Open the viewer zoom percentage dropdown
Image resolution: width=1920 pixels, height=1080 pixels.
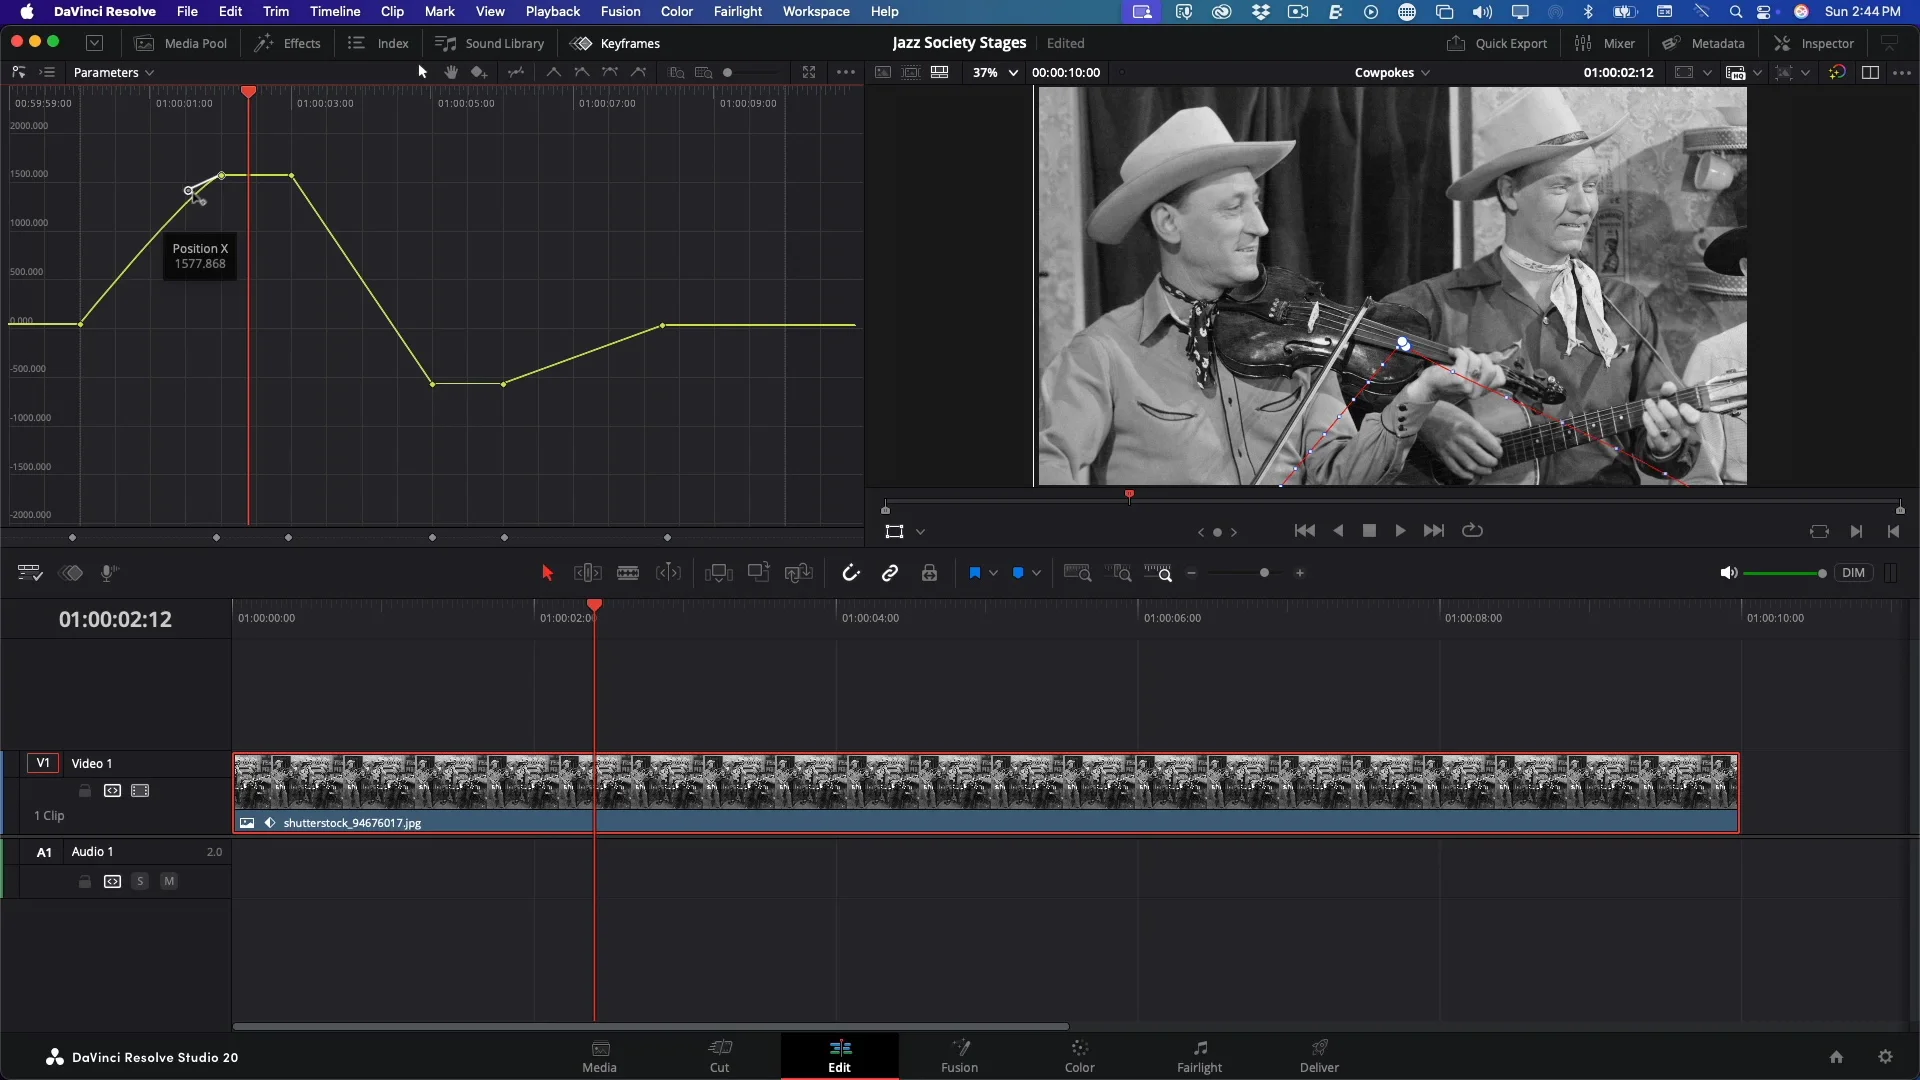(993, 72)
